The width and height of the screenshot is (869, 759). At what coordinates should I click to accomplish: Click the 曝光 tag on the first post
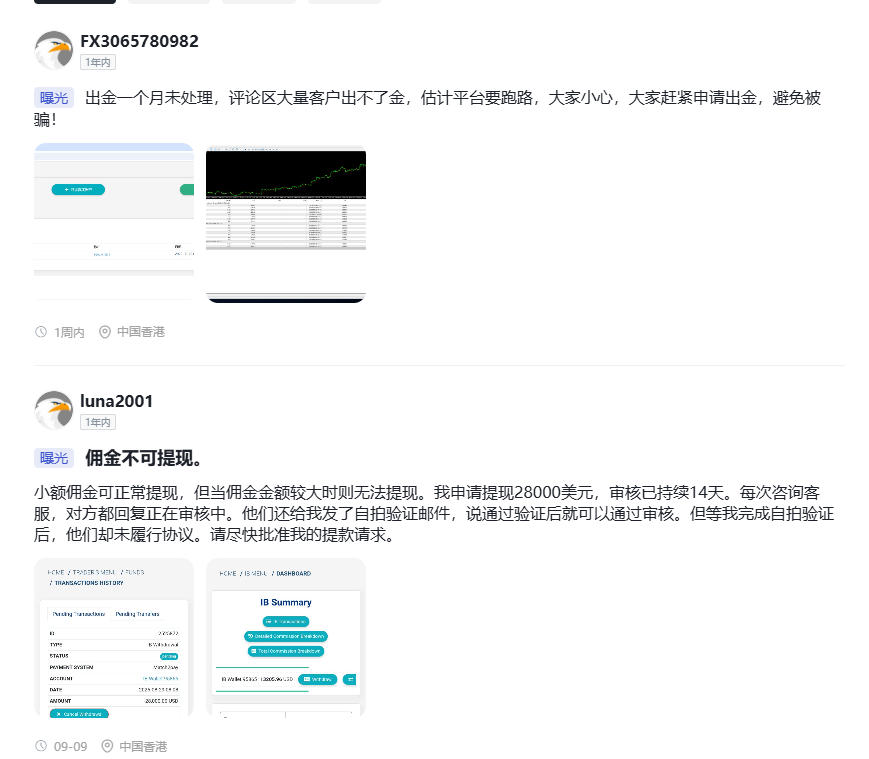tap(54, 98)
